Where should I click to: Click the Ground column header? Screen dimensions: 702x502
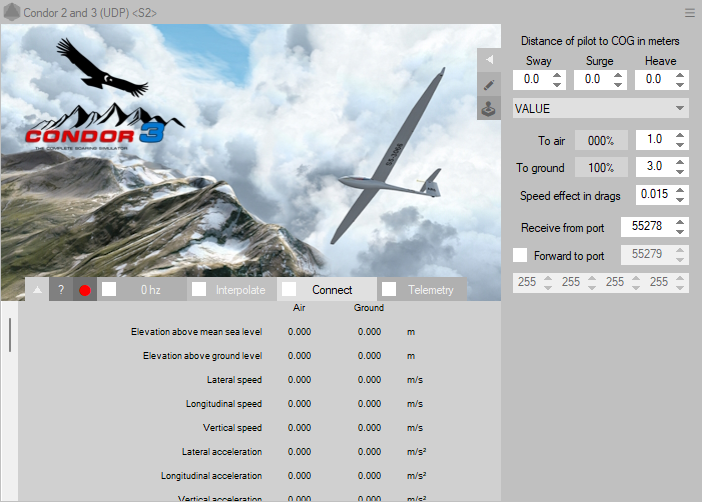(x=369, y=308)
